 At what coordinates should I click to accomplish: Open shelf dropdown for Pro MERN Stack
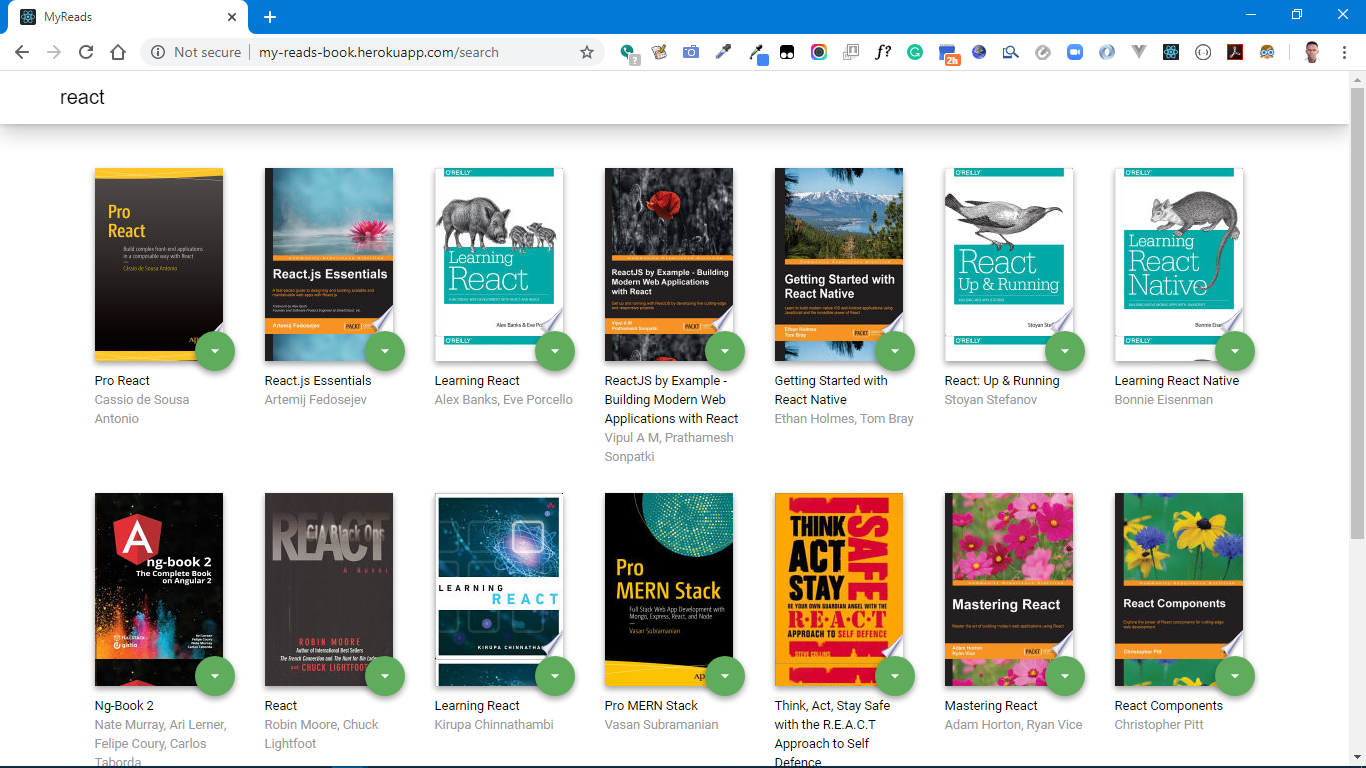725,676
